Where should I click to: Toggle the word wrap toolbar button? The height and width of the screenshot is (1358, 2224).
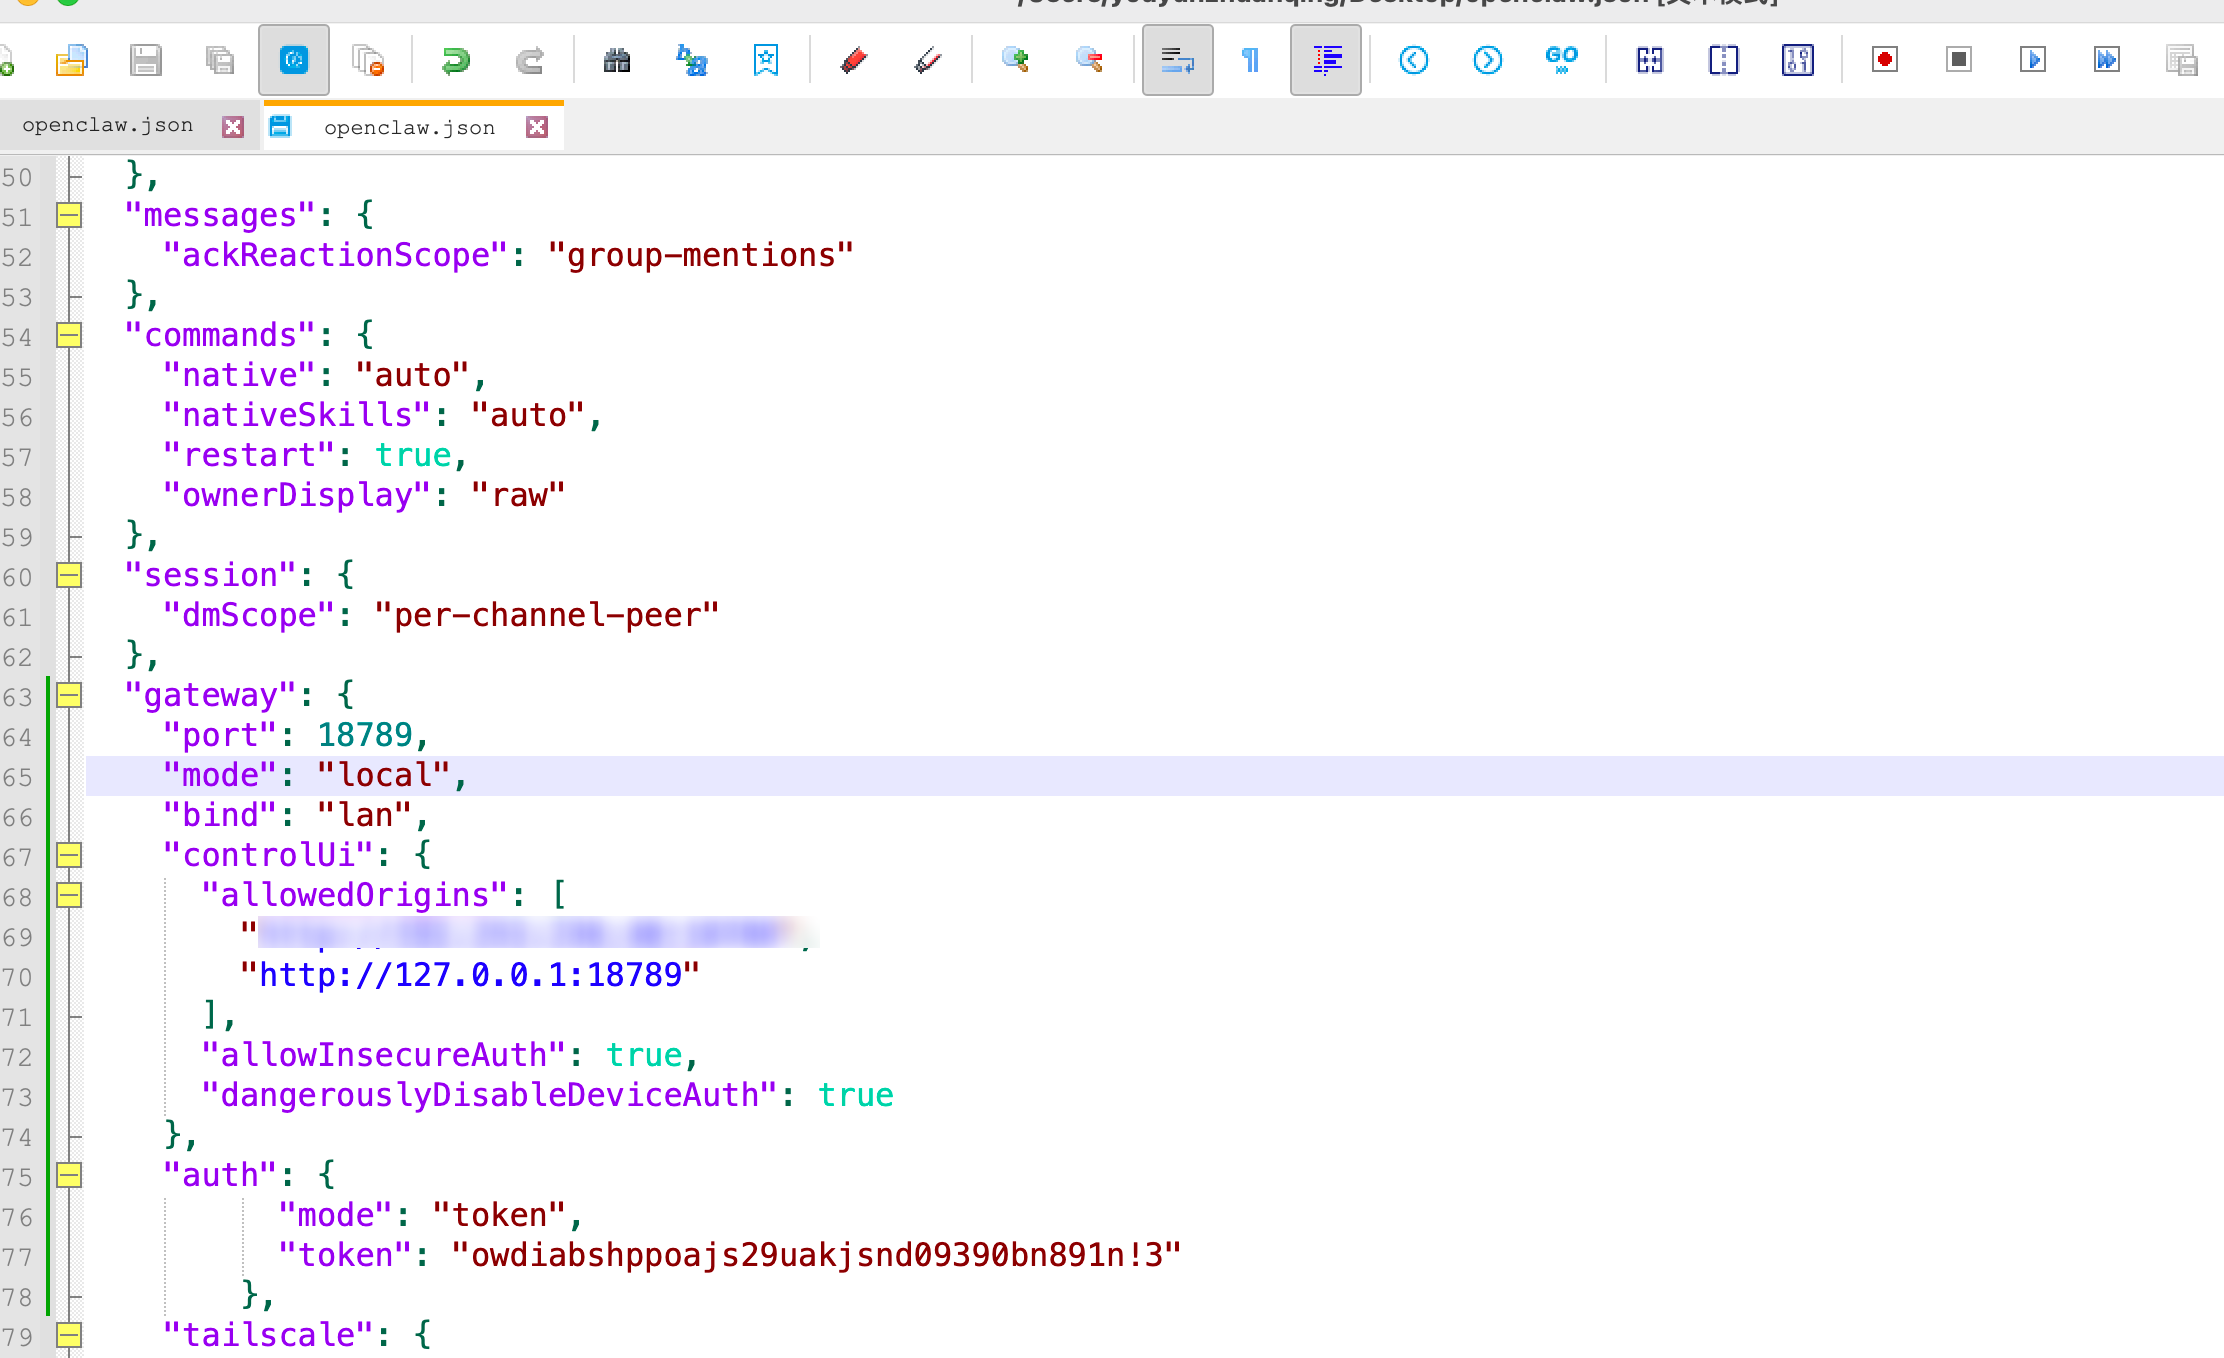(x=1177, y=60)
